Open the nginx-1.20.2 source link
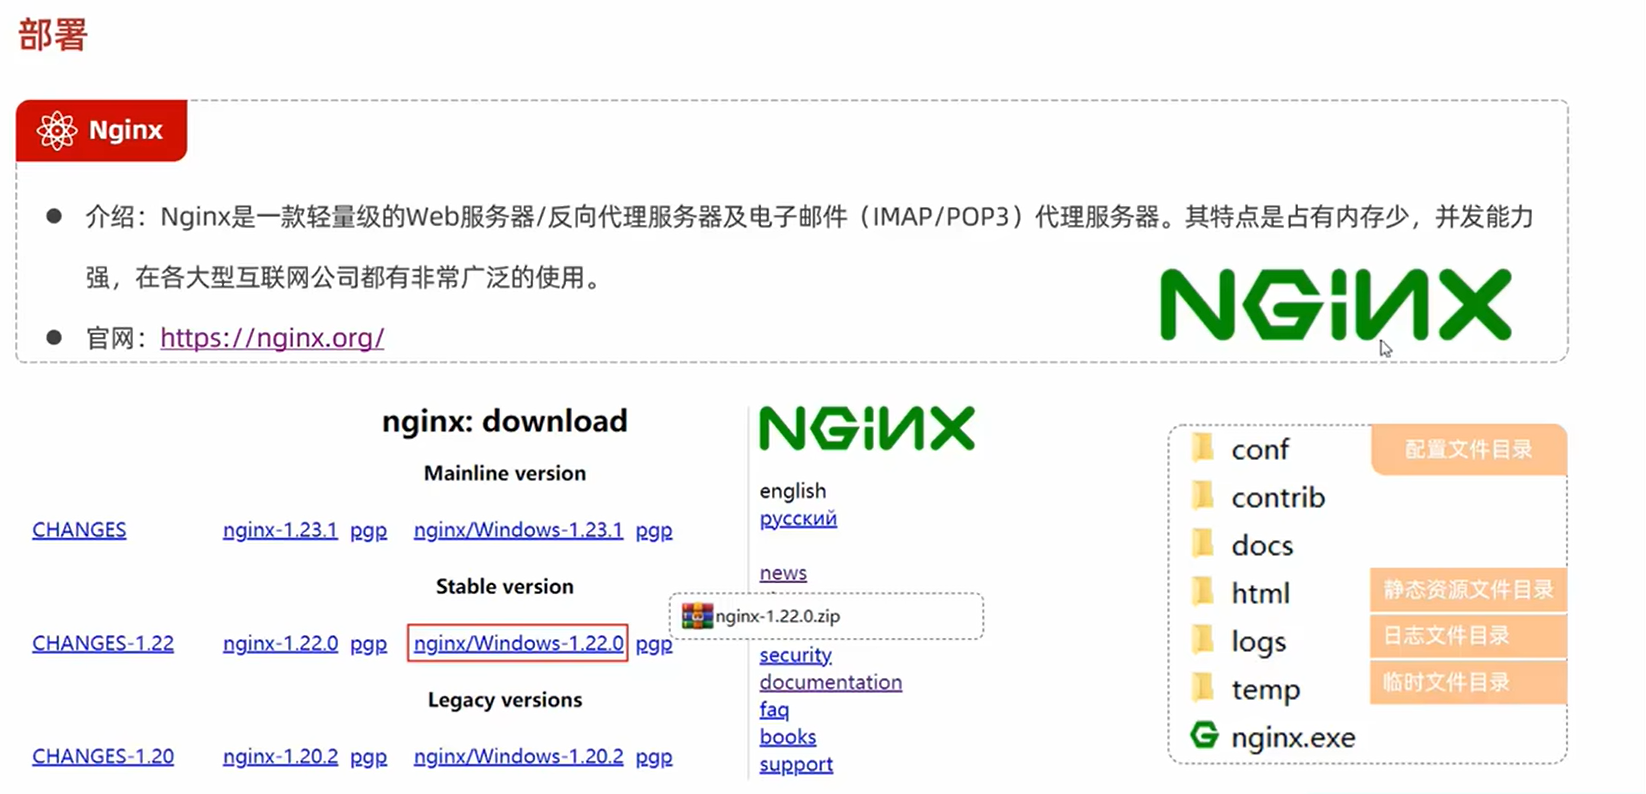The height and width of the screenshot is (794, 1646). 280,756
